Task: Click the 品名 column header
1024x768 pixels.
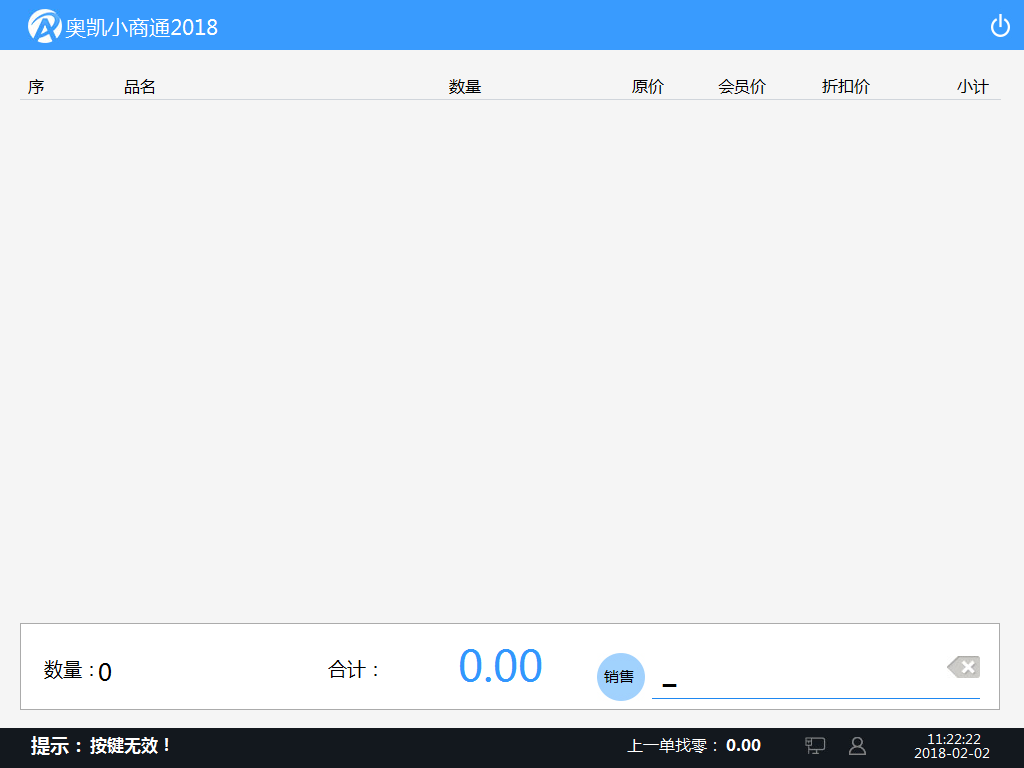Action: tap(140, 86)
